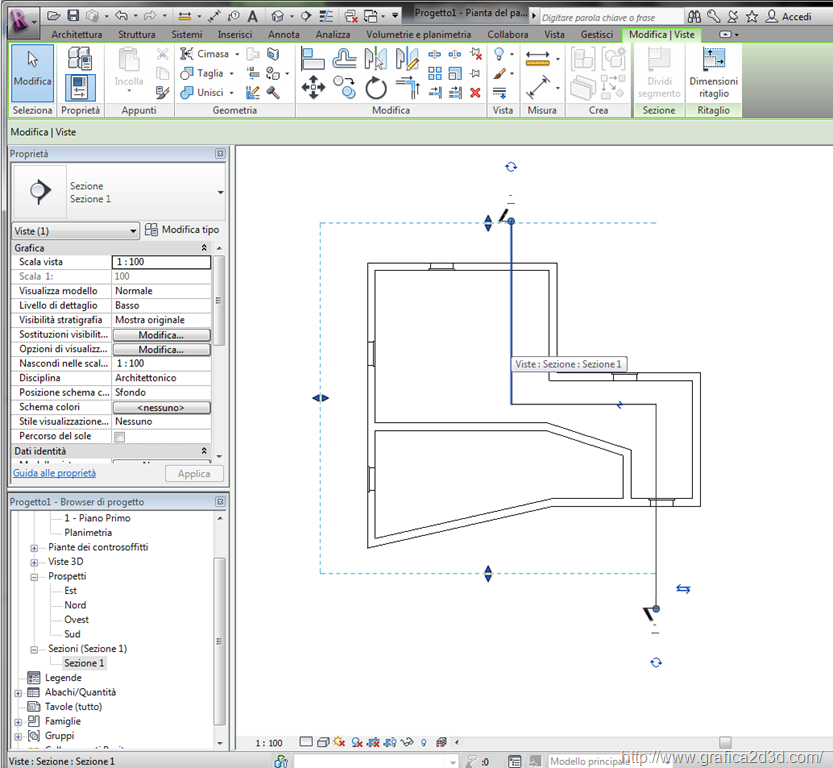The width and height of the screenshot is (833, 768).
Task: Open the Revit application menu button
Action: click(x=19, y=17)
